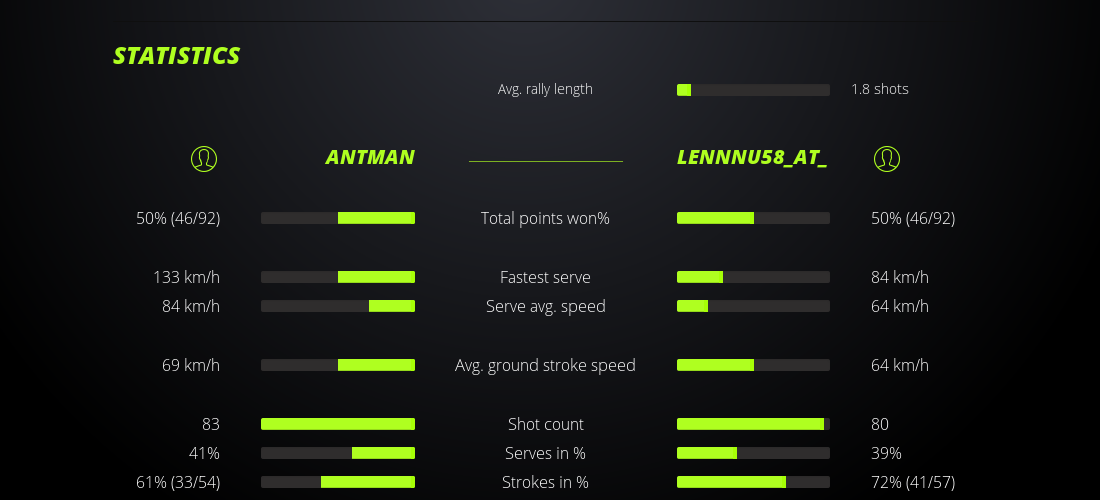Click the STATISTICS heading
1100x500 pixels.
tap(177, 56)
